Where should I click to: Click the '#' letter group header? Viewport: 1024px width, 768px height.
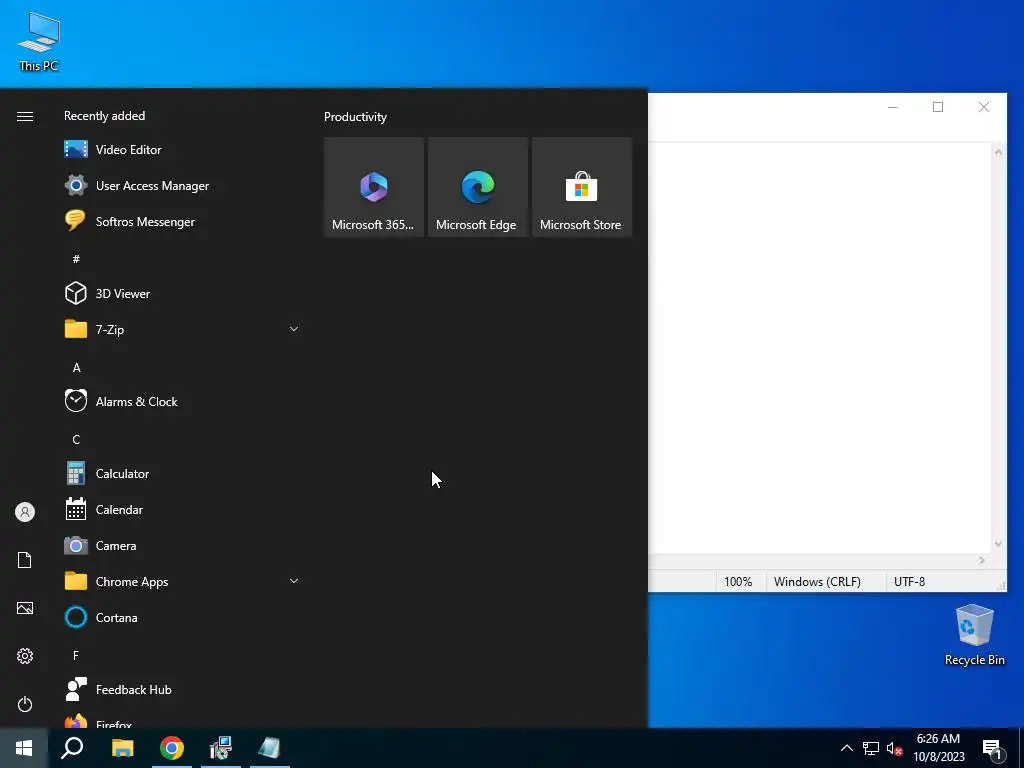[76, 259]
